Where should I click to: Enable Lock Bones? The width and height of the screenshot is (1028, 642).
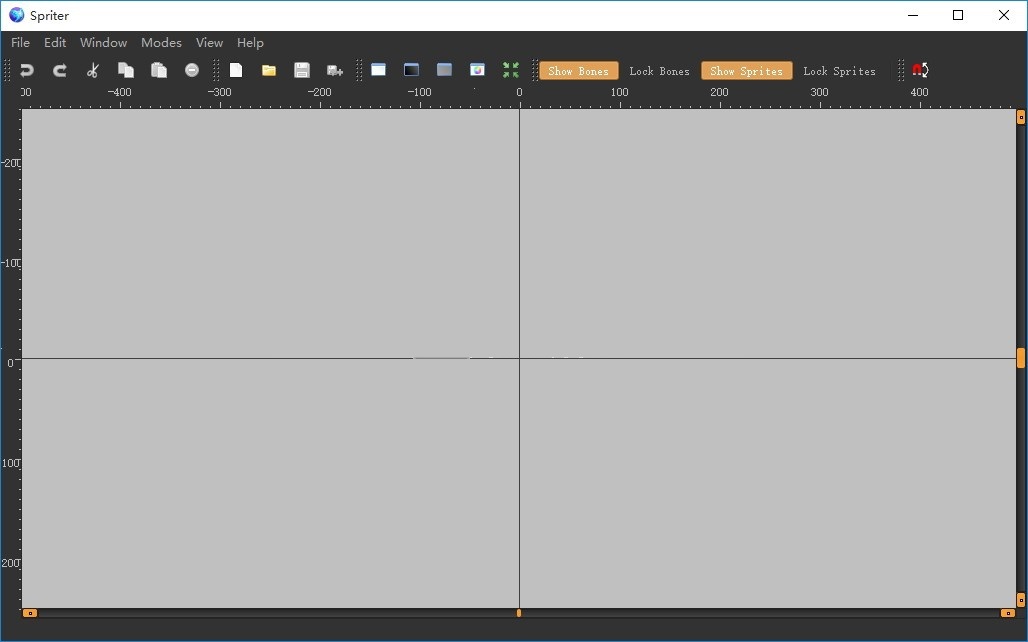point(659,71)
